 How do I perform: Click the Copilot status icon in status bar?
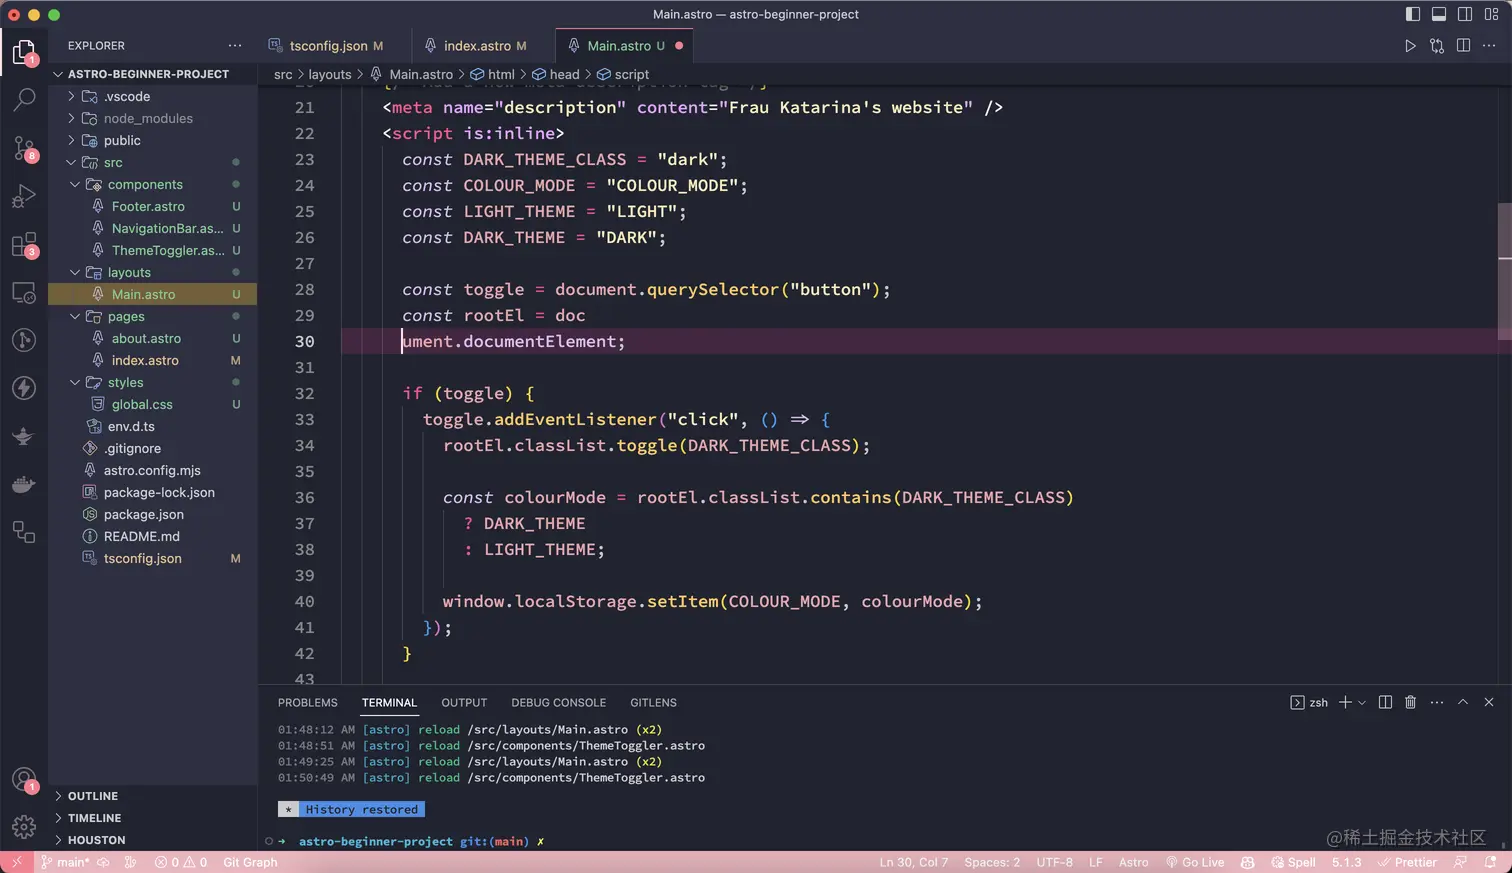coord(1247,862)
